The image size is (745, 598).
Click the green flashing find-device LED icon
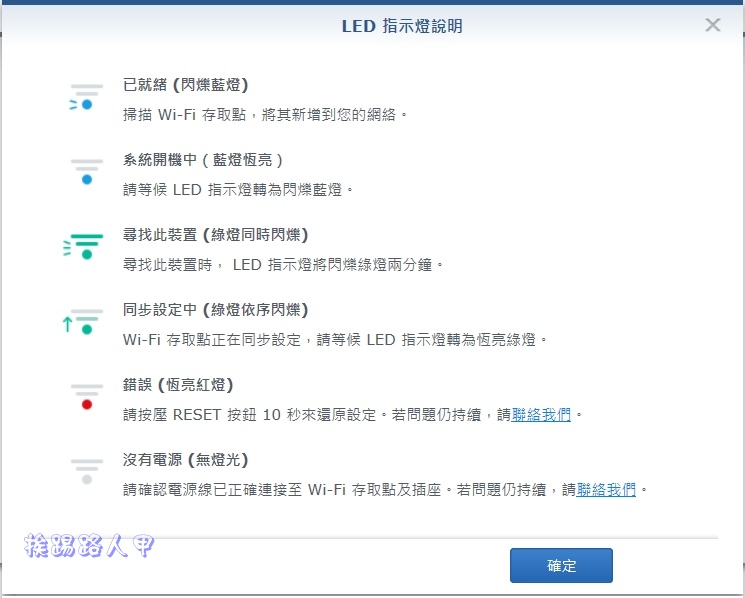(83, 247)
